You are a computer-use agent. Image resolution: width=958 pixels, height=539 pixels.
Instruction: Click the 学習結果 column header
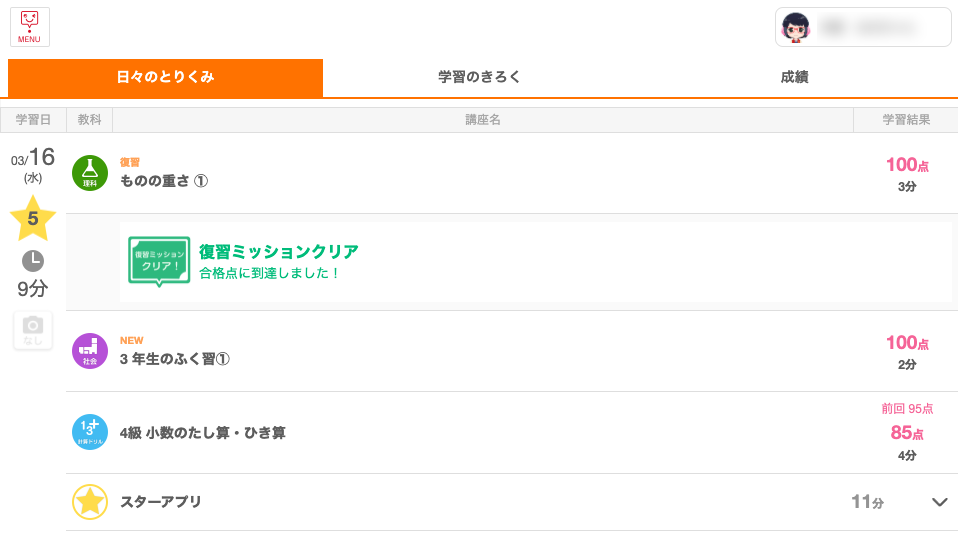point(906,120)
